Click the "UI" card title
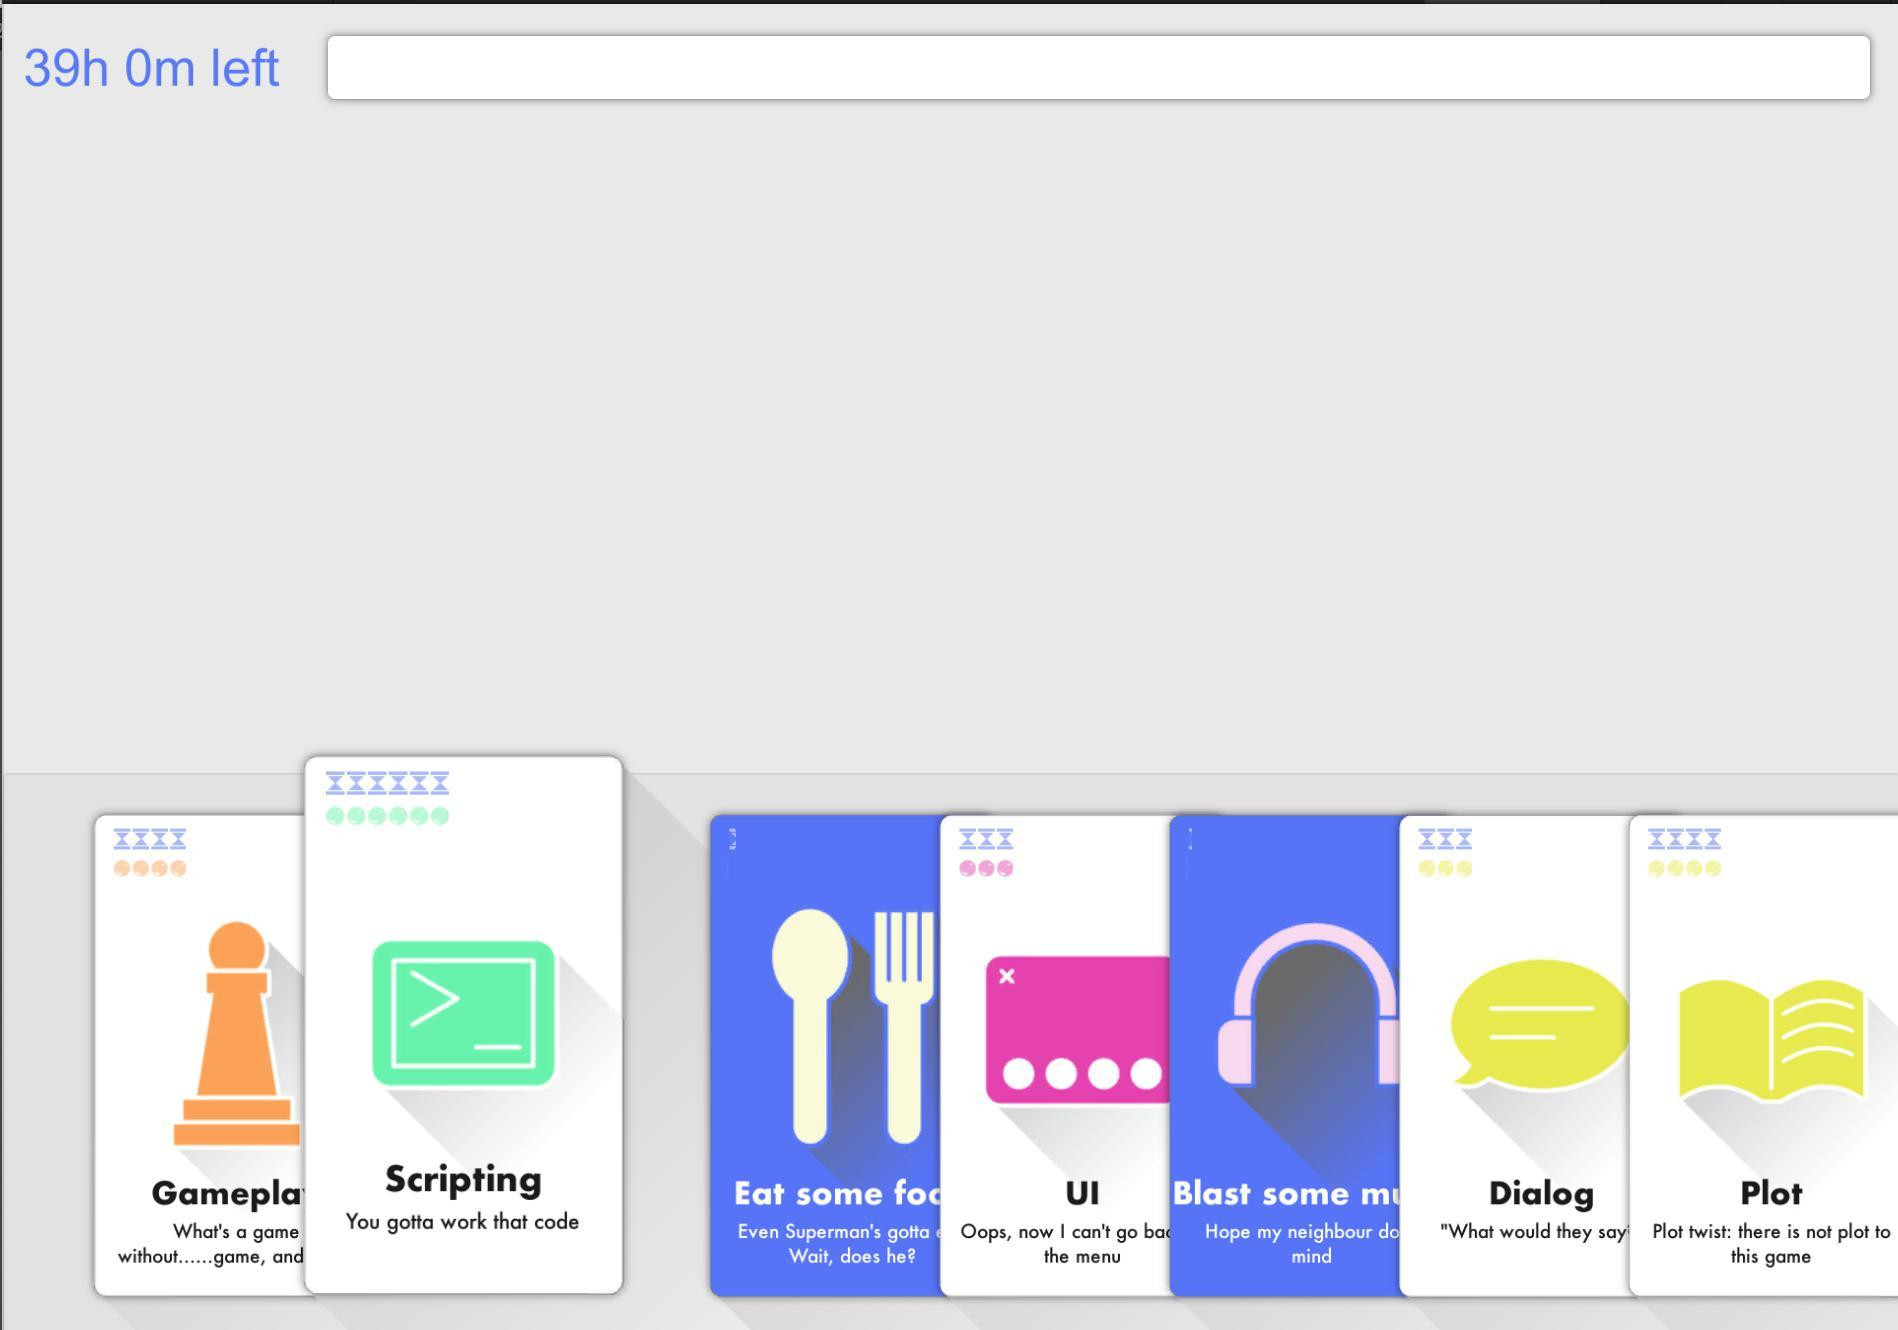The height and width of the screenshot is (1330, 1898). click(x=1082, y=1193)
